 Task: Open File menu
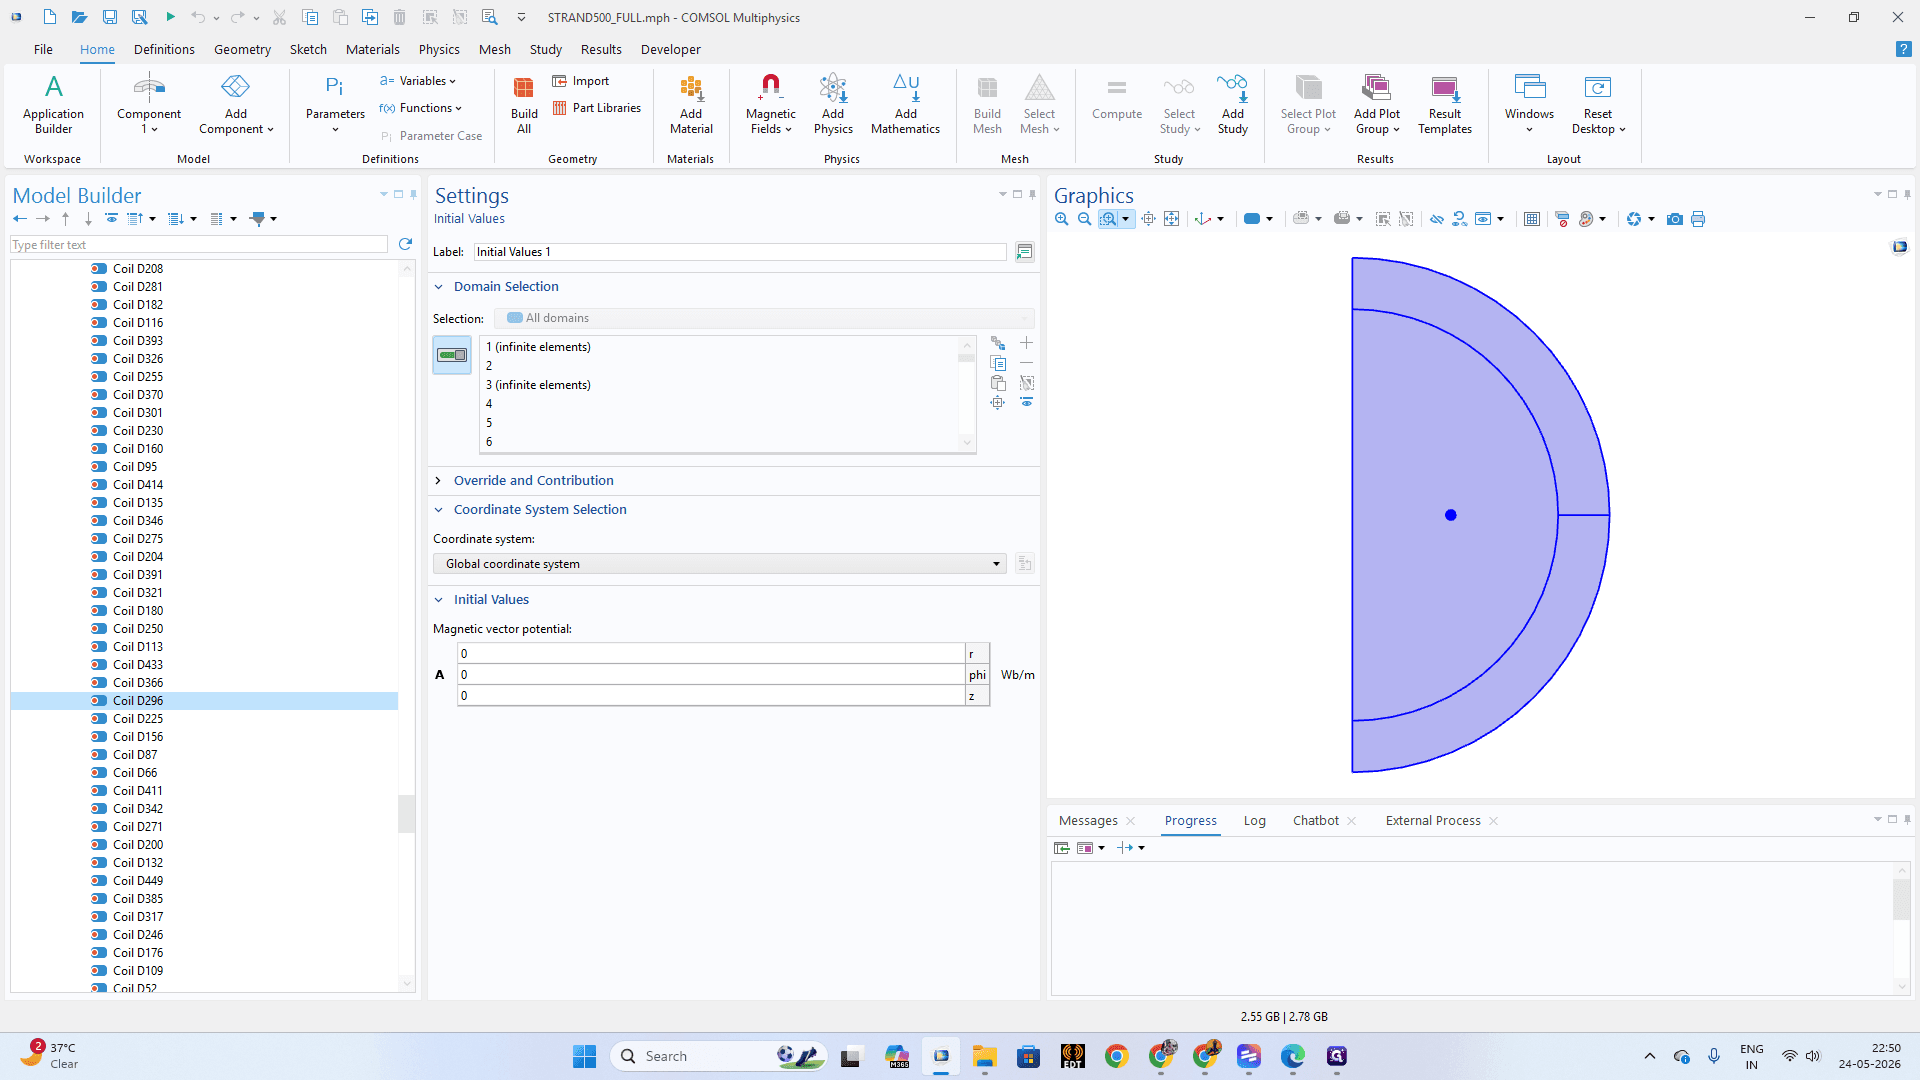tap(43, 49)
